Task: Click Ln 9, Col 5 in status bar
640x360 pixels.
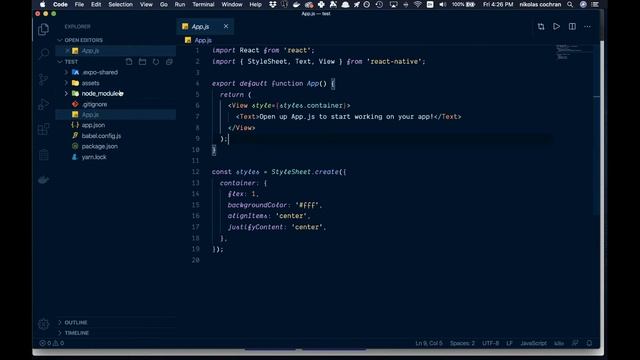Action: [x=429, y=343]
